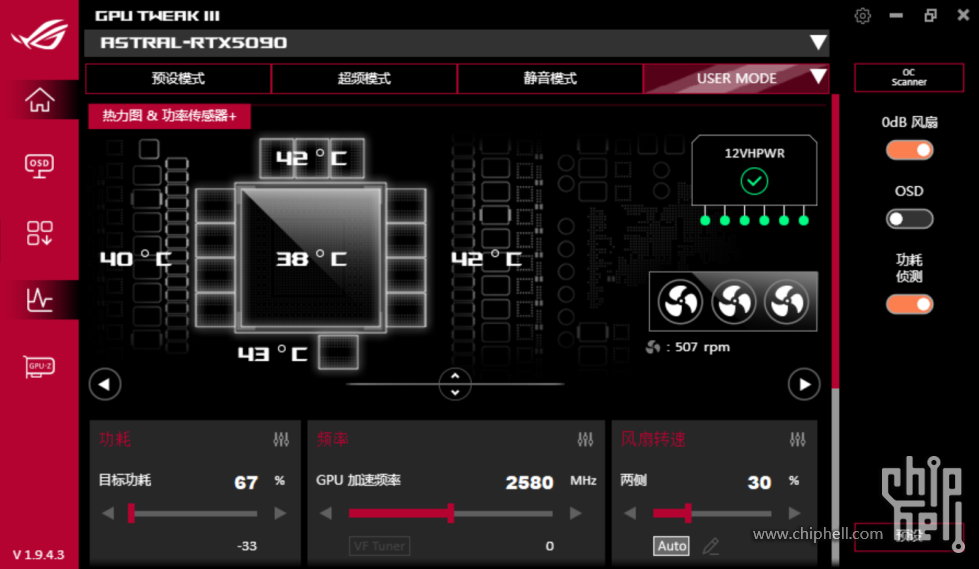979x569 pixels.
Task: Decrease fan speed with left arrow
Action: [630, 513]
